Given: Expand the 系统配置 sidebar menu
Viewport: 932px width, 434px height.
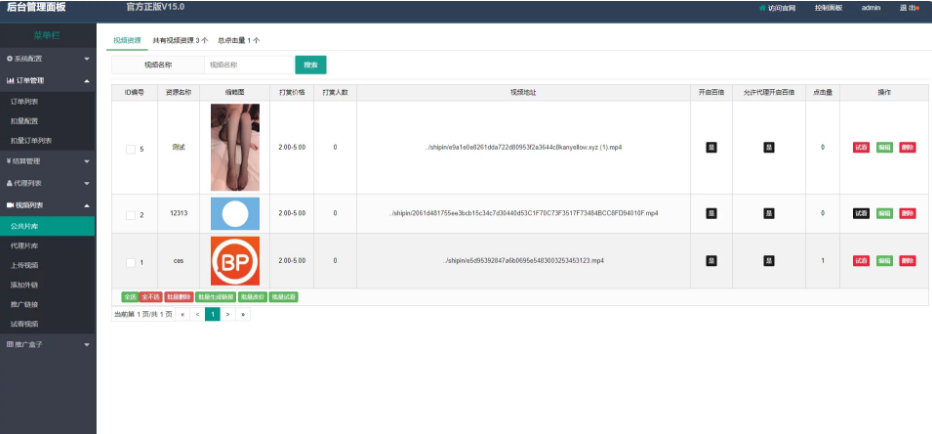Looking at the screenshot, I should 48,59.
